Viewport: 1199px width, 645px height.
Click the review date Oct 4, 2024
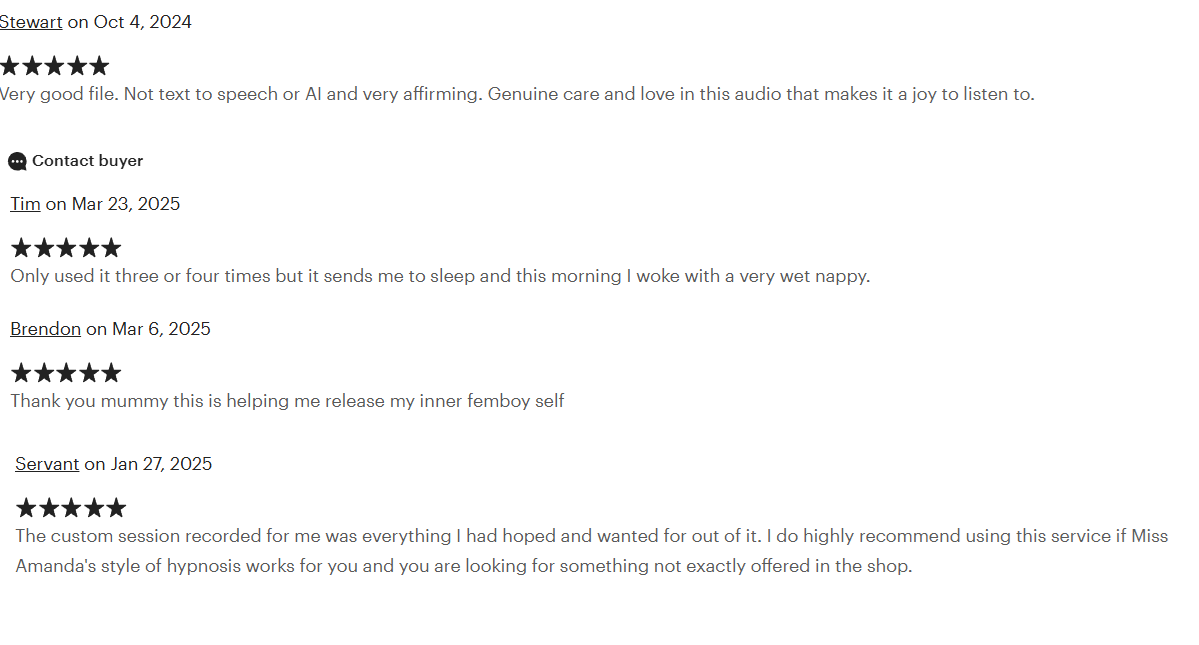[142, 22]
